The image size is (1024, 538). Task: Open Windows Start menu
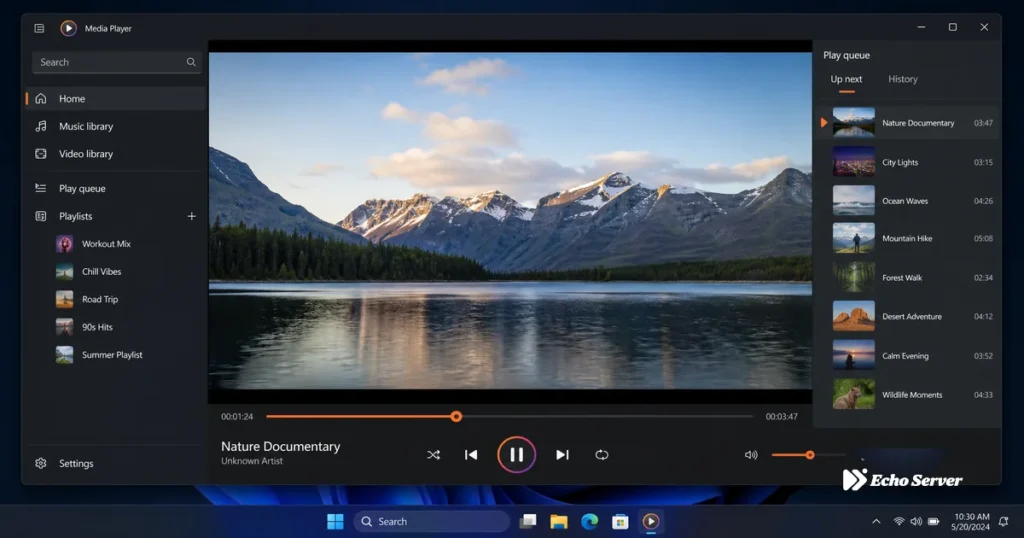click(x=335, y=521)
